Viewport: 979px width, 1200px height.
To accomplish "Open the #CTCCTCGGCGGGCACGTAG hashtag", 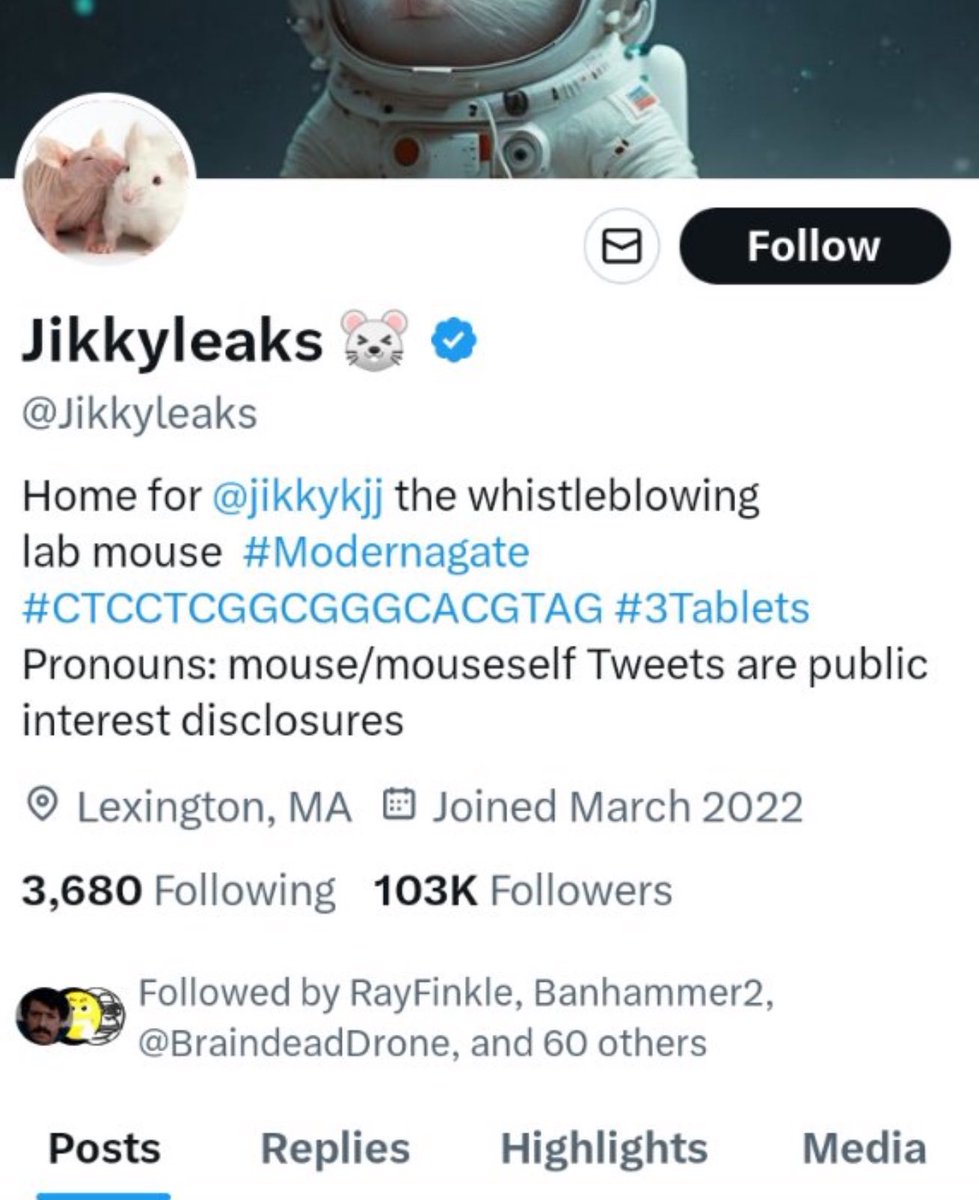I will pyautogui.click(x=312, y=608).
